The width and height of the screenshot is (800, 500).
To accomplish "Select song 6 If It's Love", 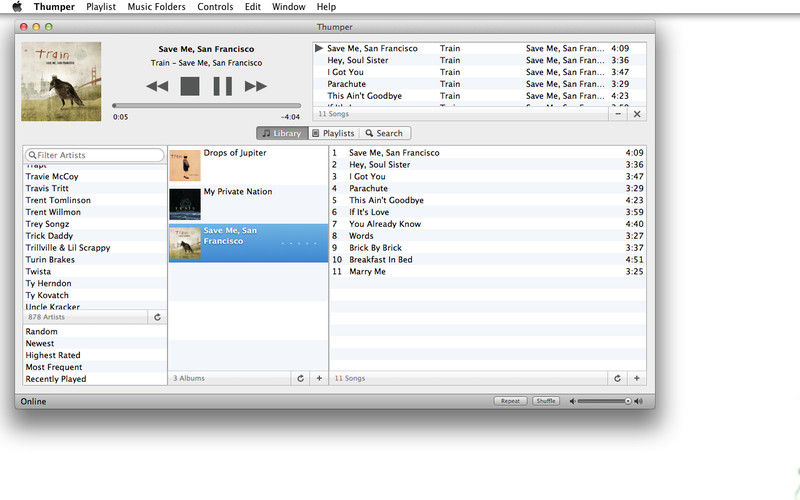I will click(488, 212).
